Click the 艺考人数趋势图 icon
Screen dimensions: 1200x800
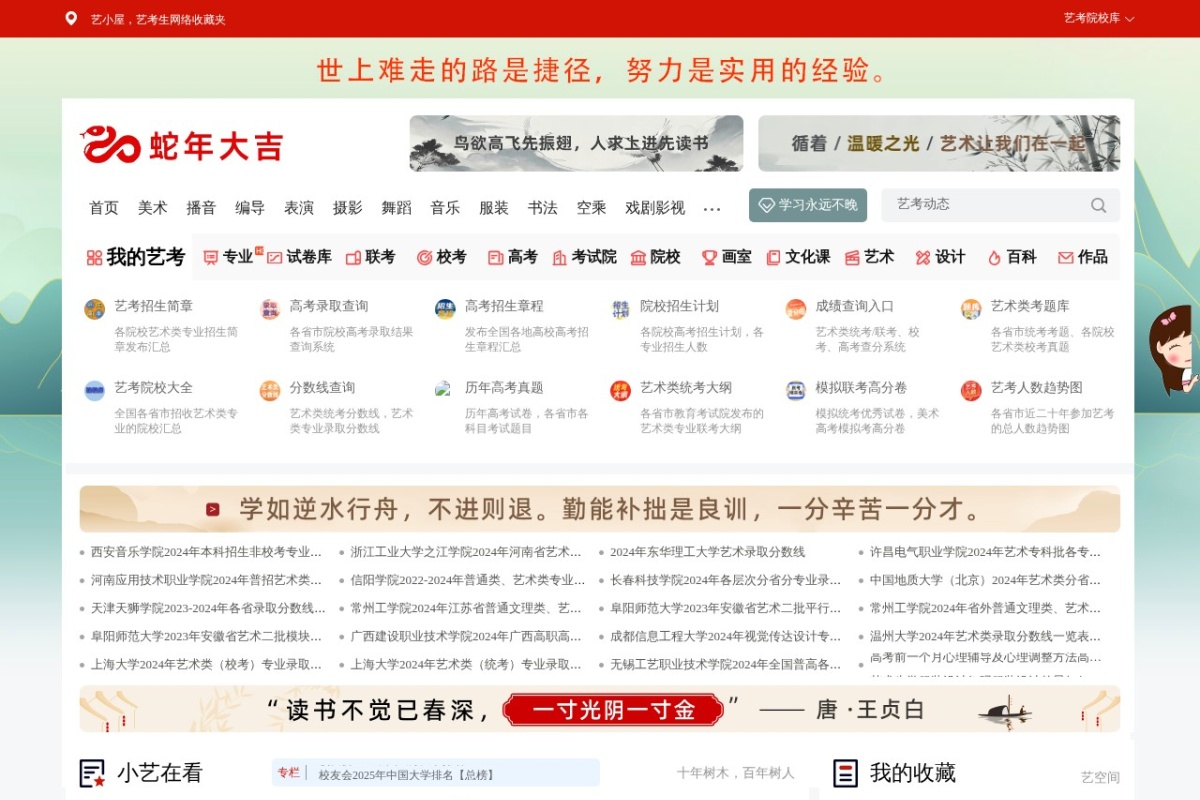click(x=971, y=391)
